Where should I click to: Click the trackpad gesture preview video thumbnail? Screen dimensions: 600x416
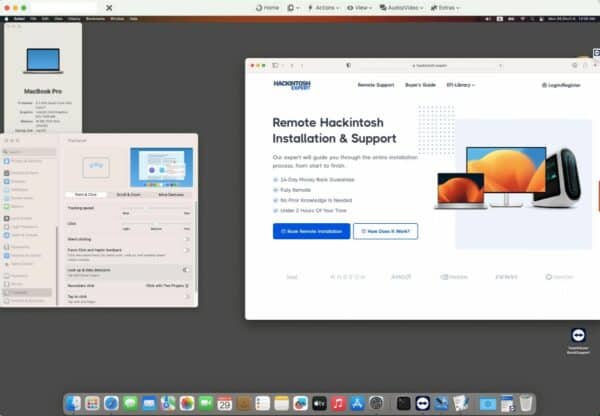coord(161,167)
